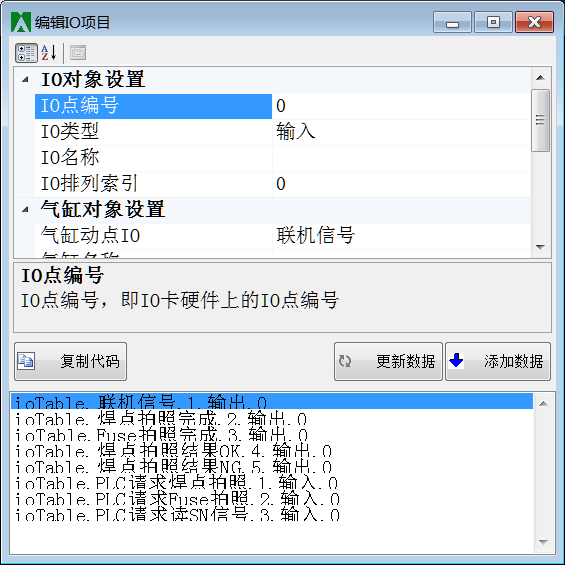The height and width of the screenshot is (565, 565).
Task: Open the property pages toolbar icon
Action: (78, 53)
